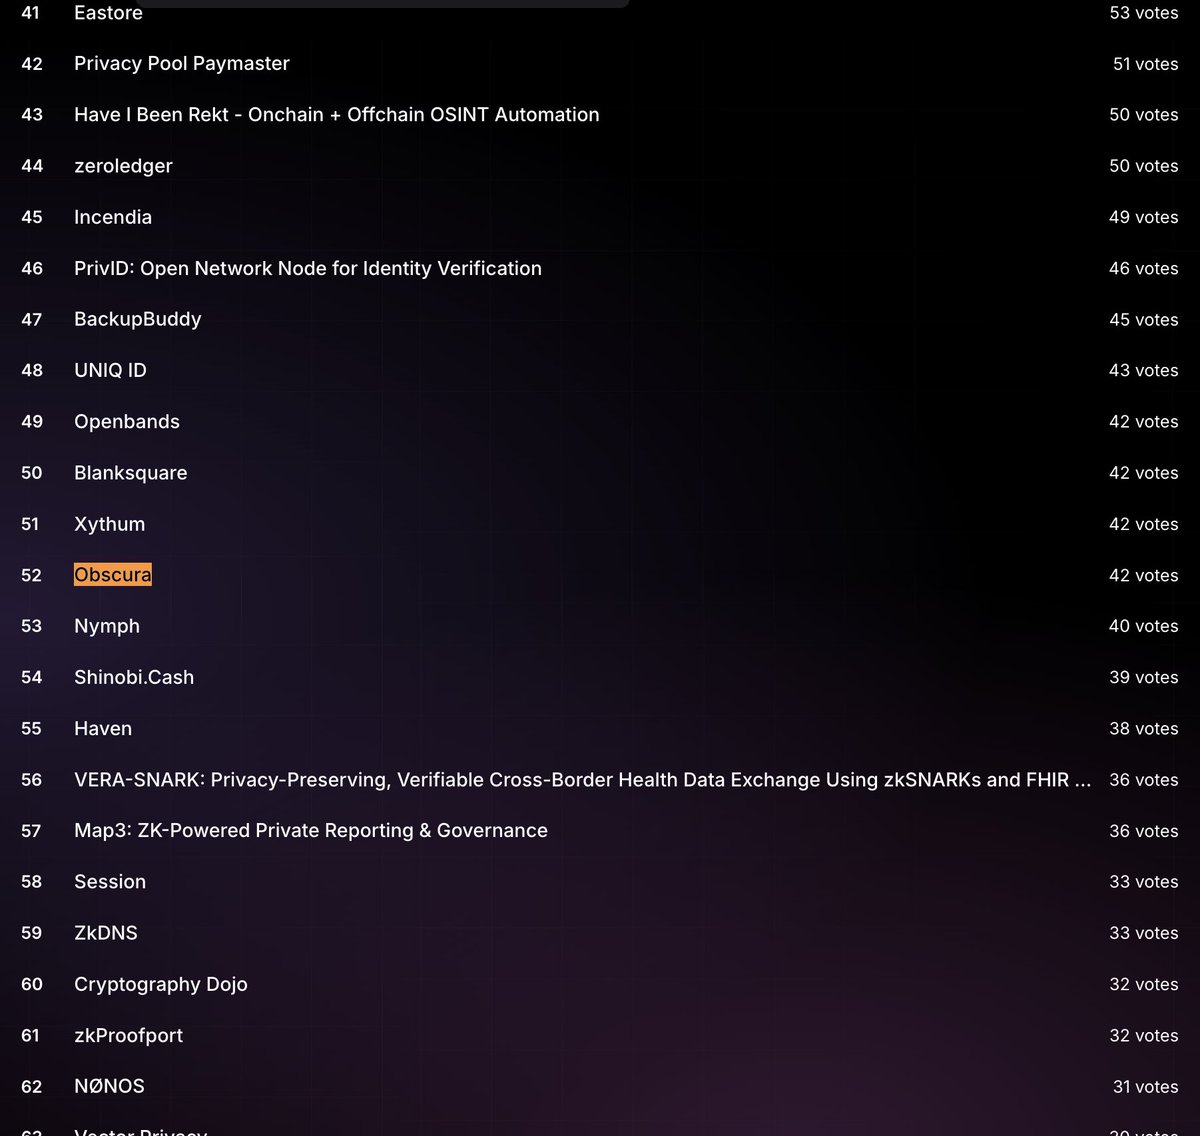Viewport: 1200px width, 1136px height.
Task: Open the zeroledger project
Action: point(123,166)
